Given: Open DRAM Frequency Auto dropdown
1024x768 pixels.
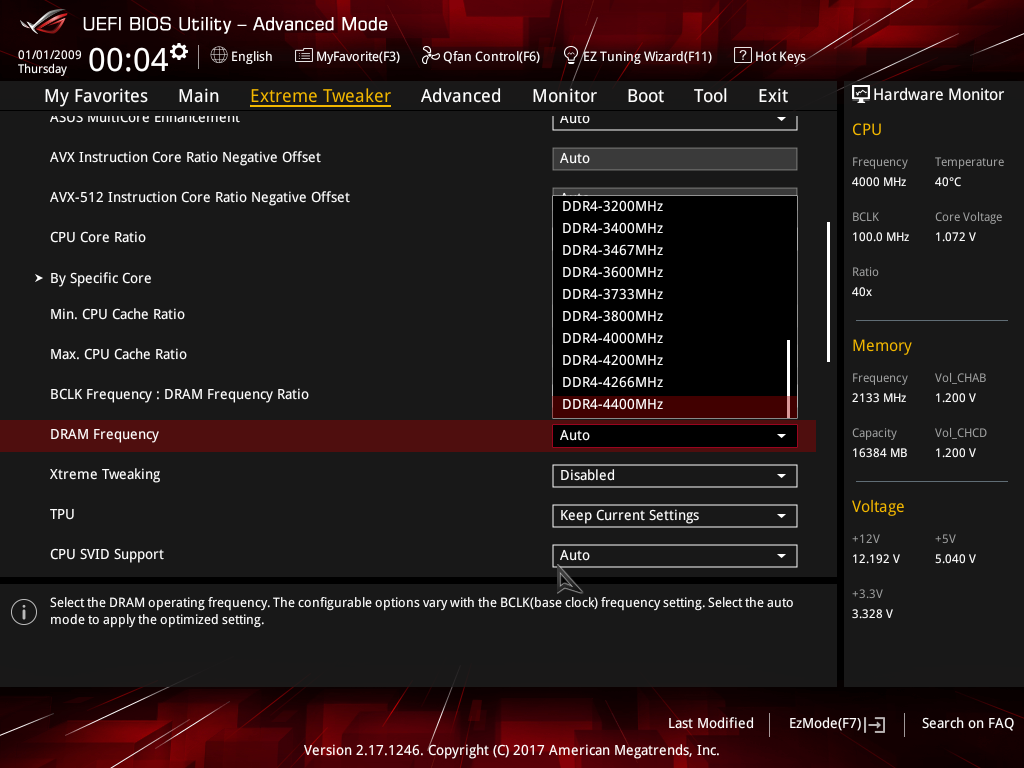Looking at the screenshot, I should point(675,436).
